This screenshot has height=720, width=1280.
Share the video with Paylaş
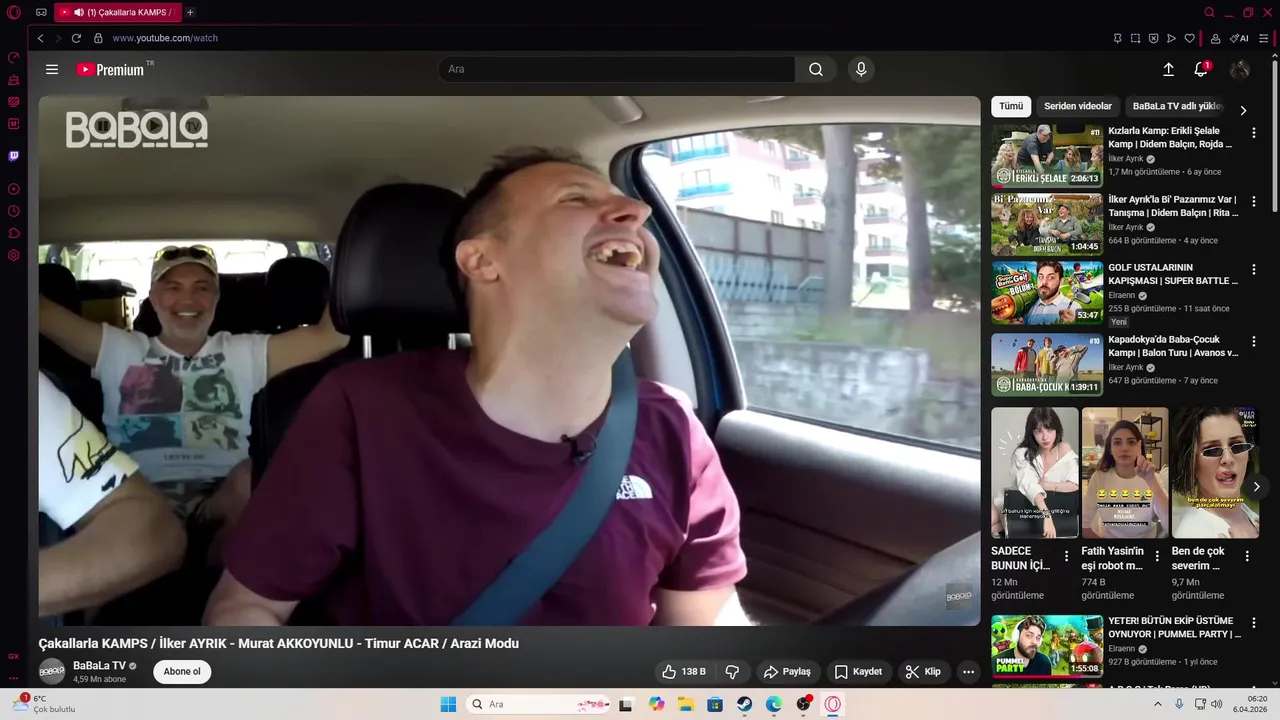click(x=787, y=672)
